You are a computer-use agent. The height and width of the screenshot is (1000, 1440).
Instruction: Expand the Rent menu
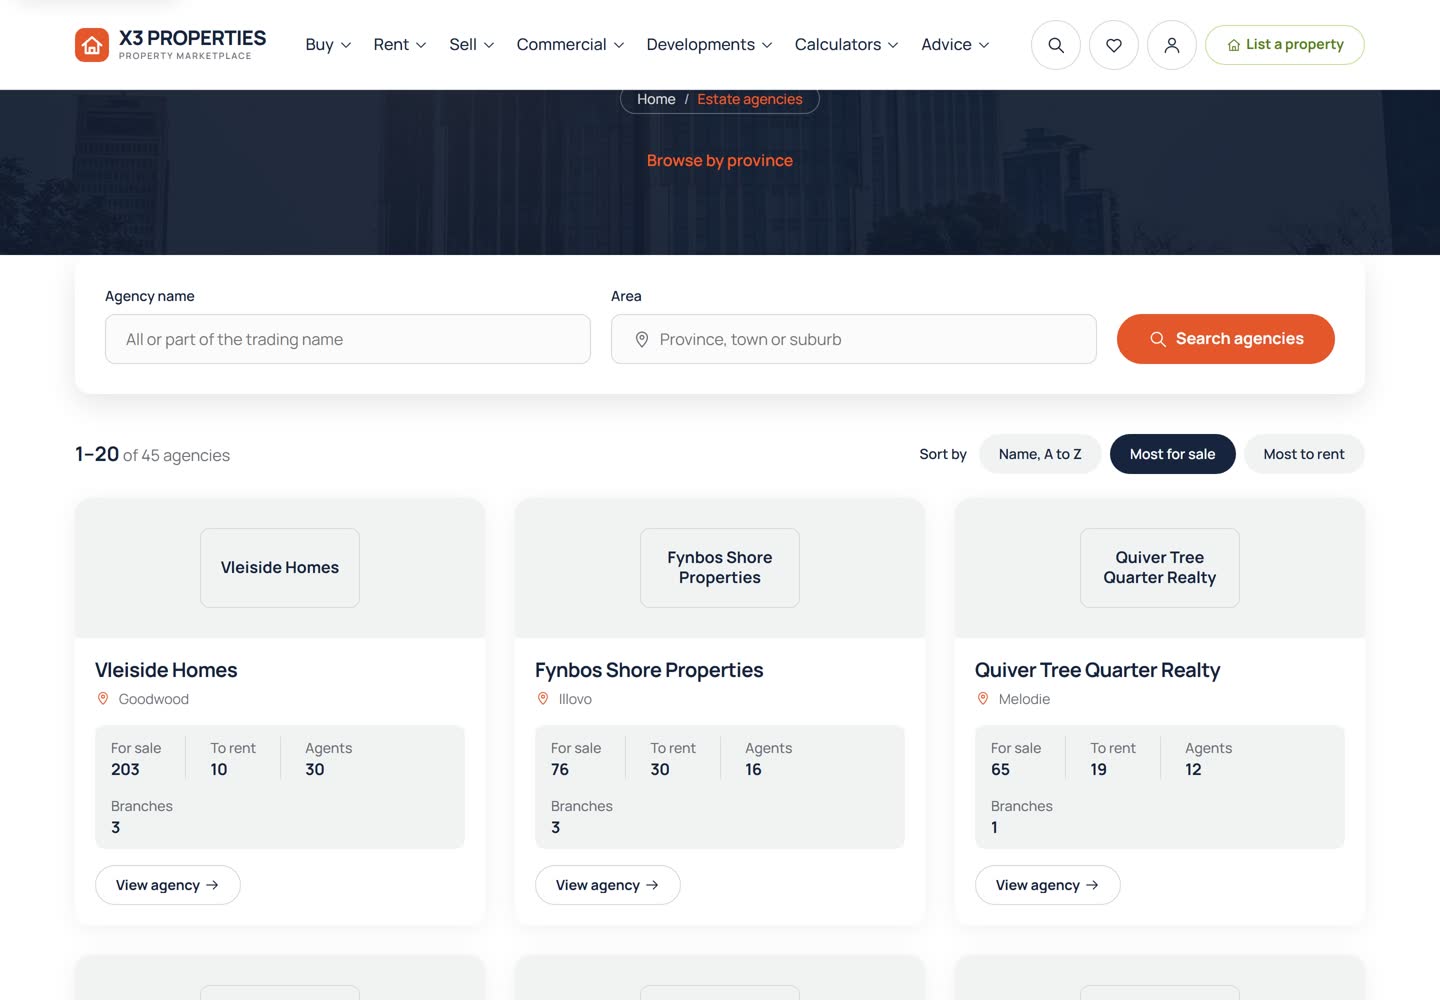[400, 44]
